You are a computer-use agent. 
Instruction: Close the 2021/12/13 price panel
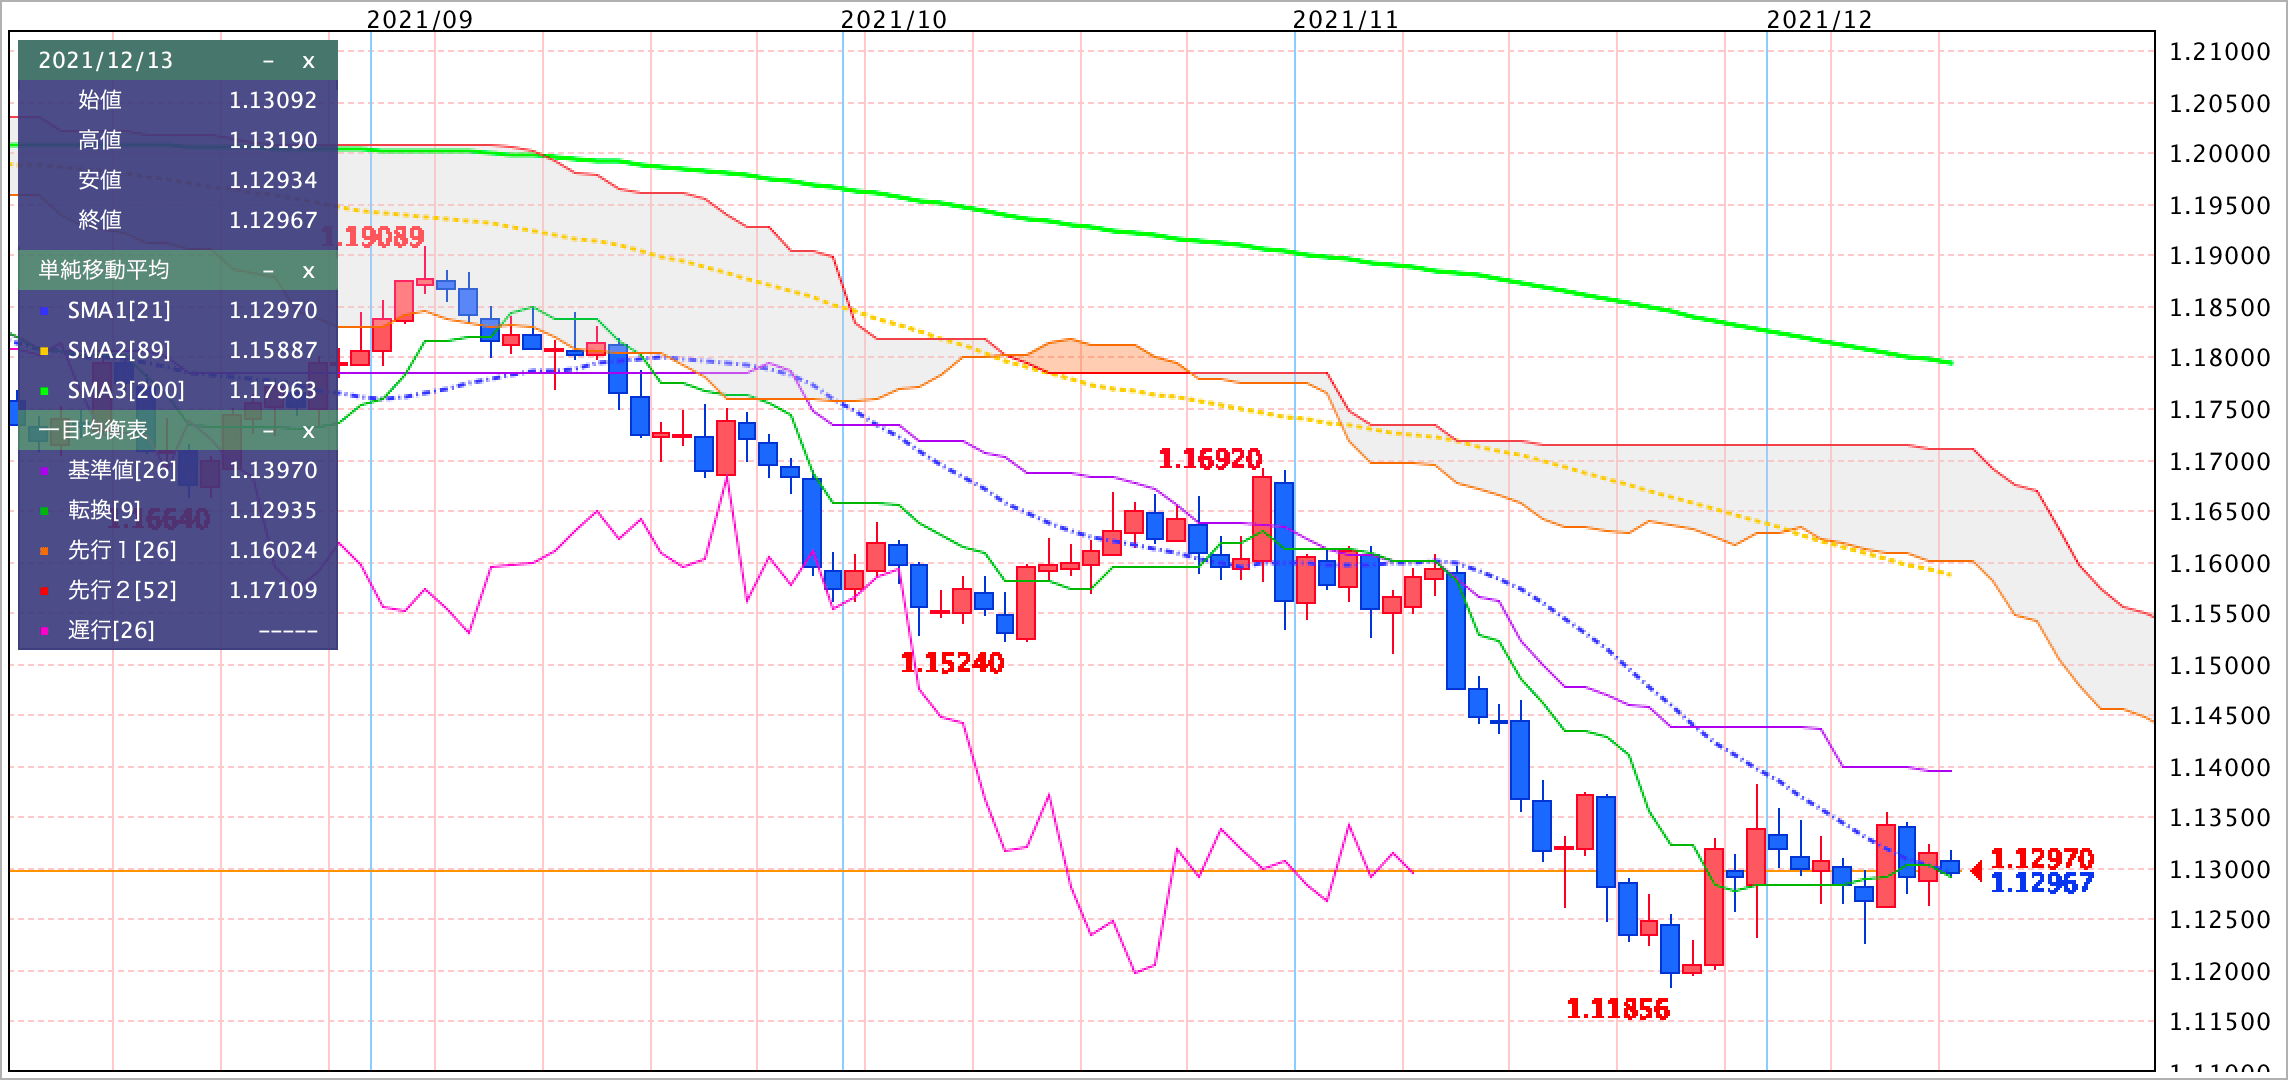click(308, 61)
